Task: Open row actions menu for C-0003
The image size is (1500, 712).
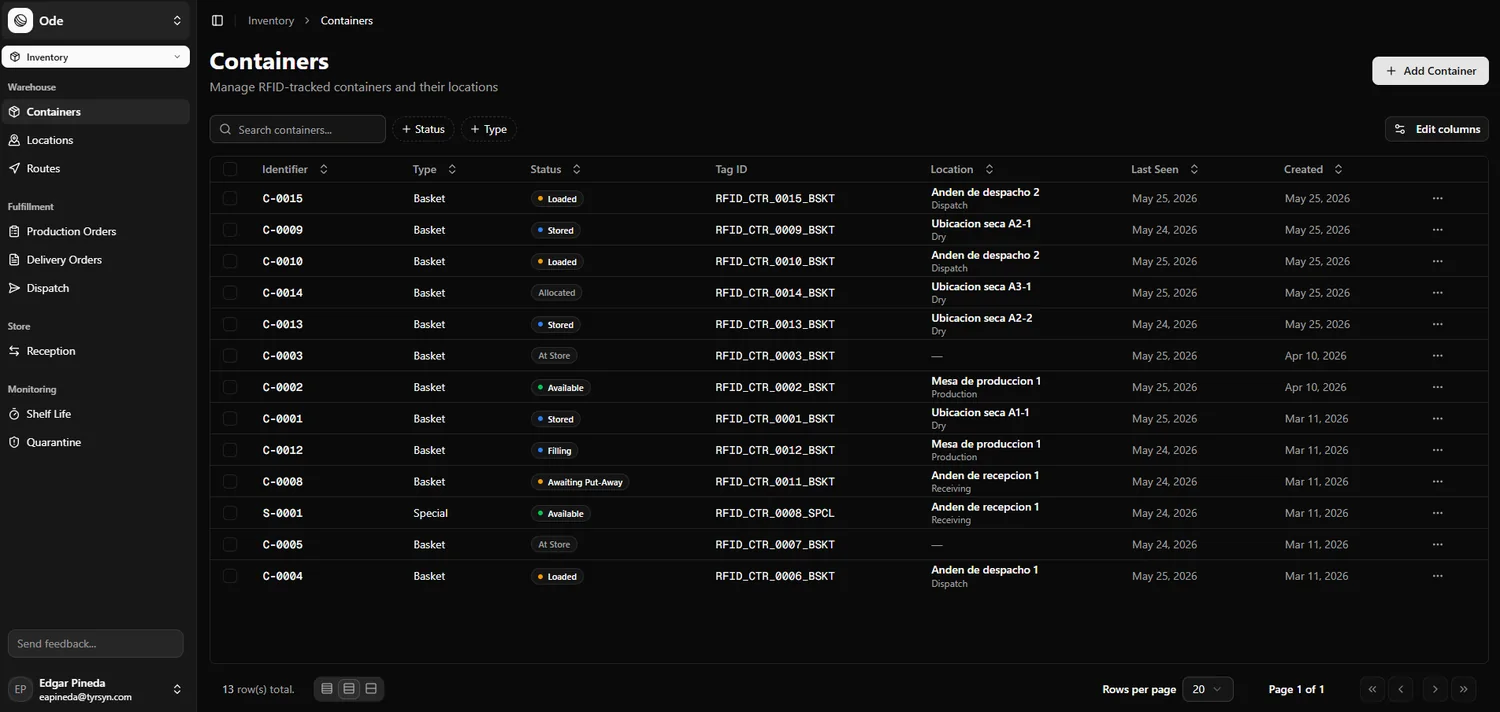Action: pyautogui.click(x=1437, y=356)
